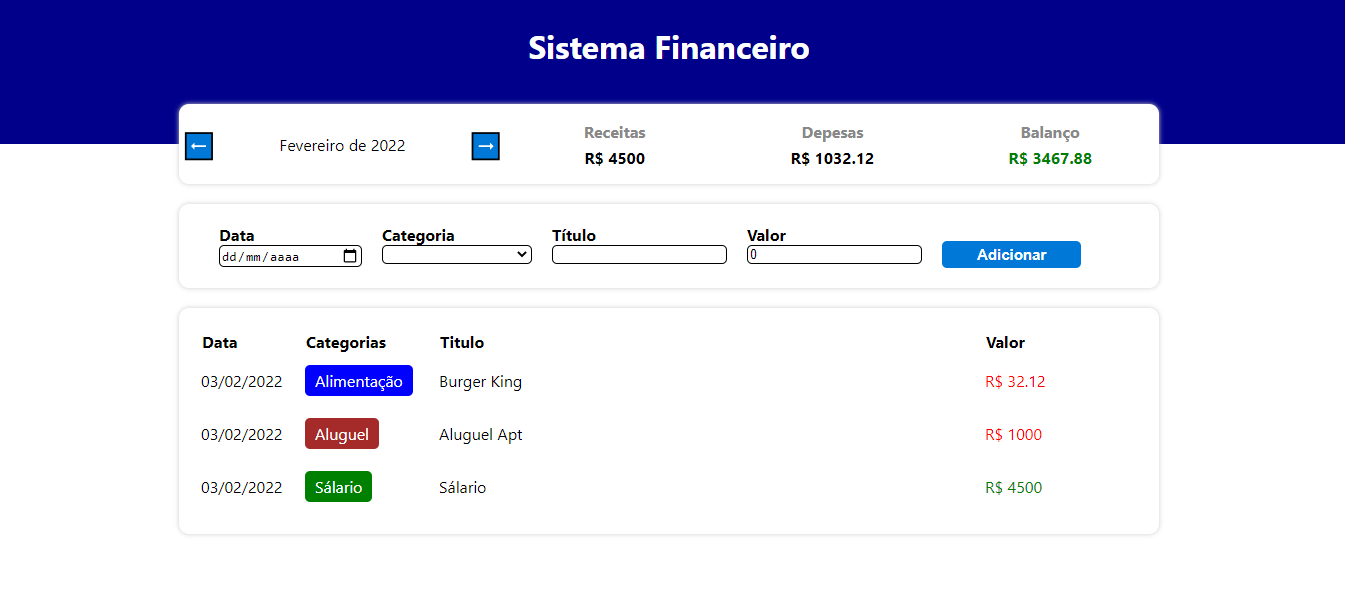Click the blue Alimentação category badge
The width and height of the screenshot is (1345, 613).
pyautogui.click(x=358, y=380)
